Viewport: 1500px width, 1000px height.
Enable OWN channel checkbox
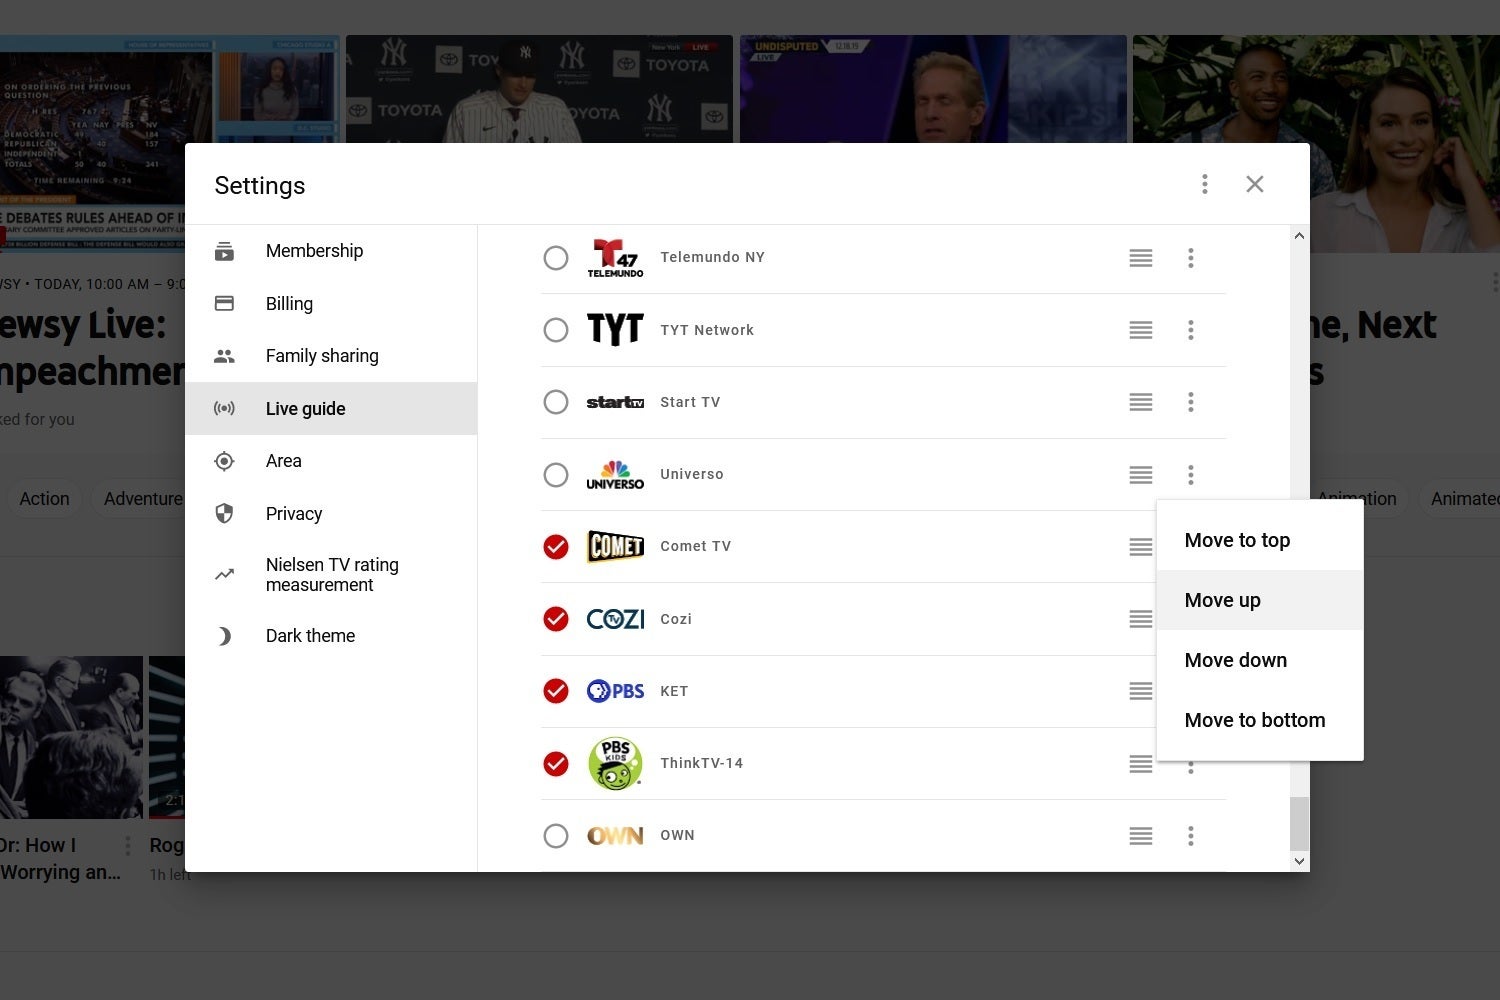coord(556,836)
